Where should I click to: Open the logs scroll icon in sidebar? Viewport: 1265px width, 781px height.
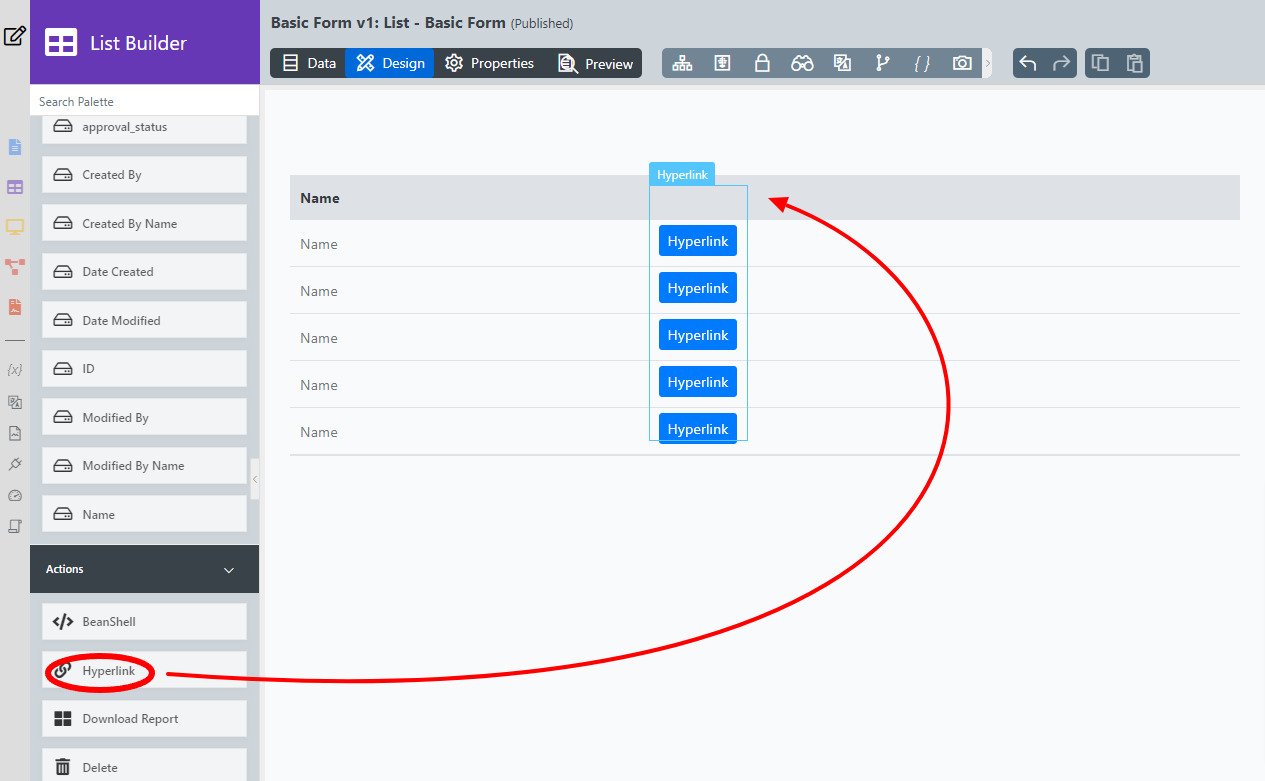click(x=15, y=525)
